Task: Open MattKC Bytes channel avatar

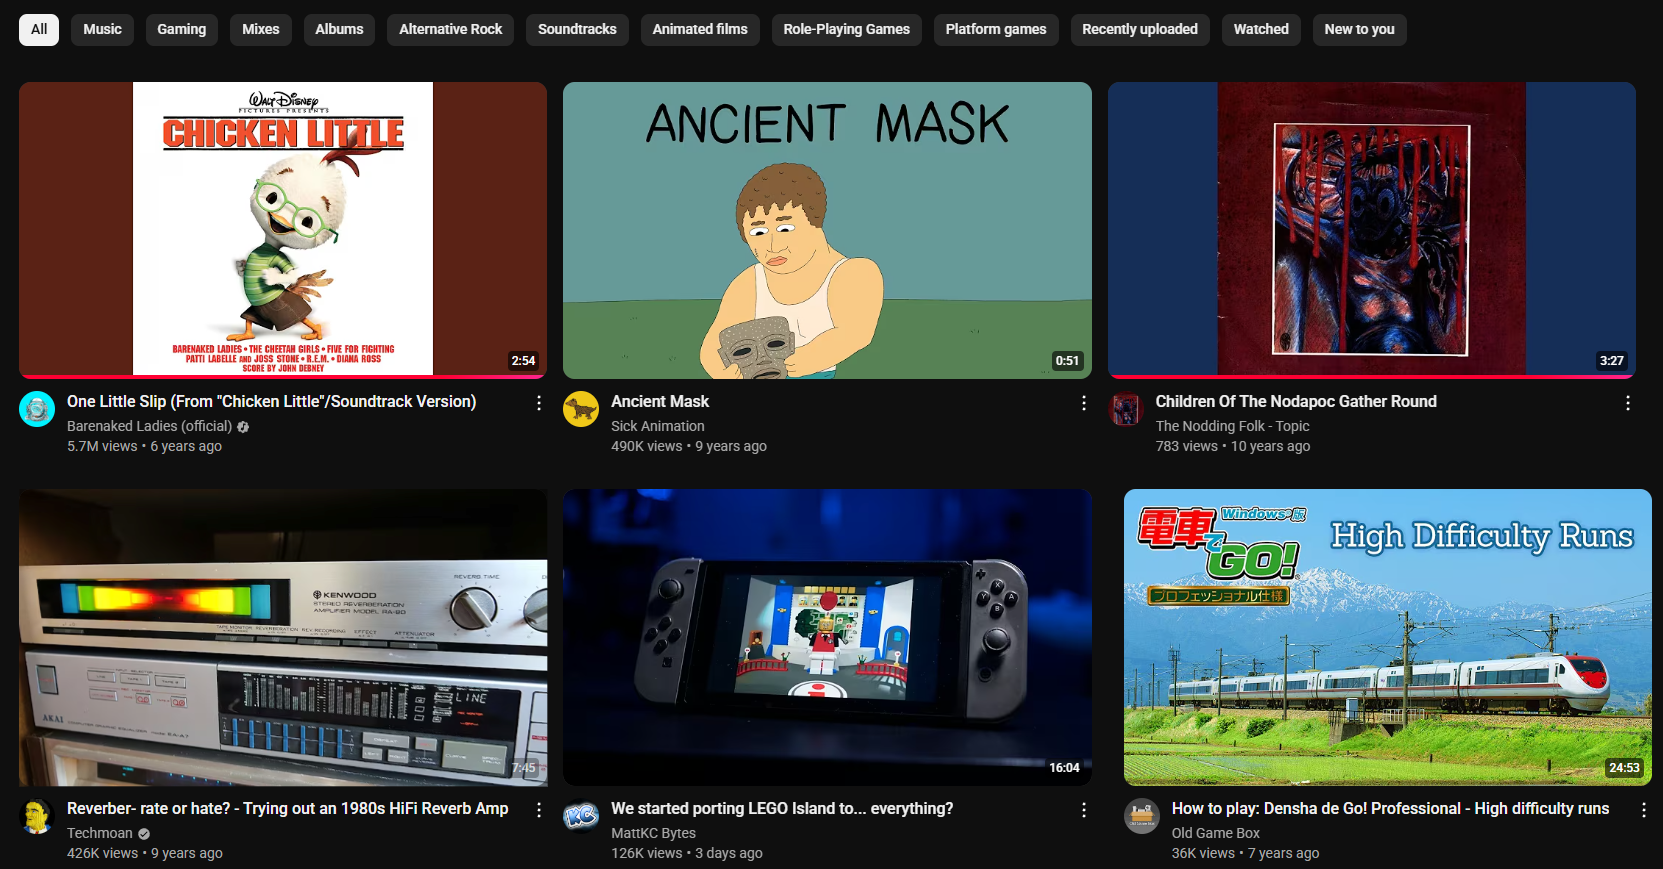Action: pyautogui.click(x=581, y=816)
